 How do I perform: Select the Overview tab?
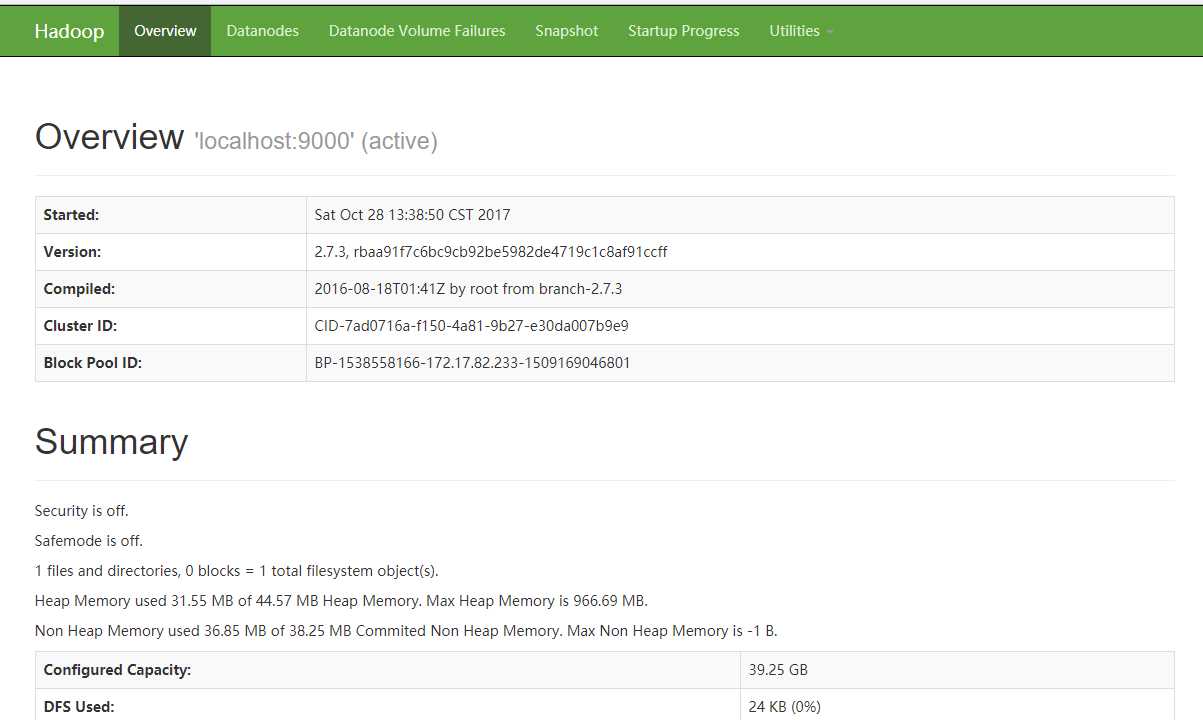point(165,31)
